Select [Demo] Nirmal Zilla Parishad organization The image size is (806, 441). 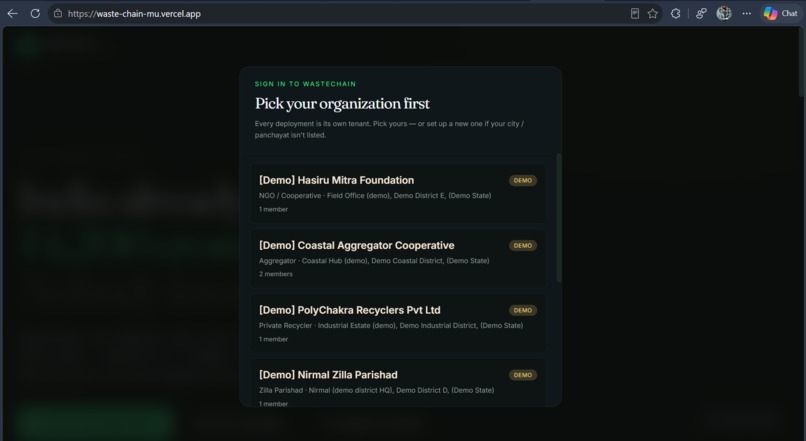(398, 383)
